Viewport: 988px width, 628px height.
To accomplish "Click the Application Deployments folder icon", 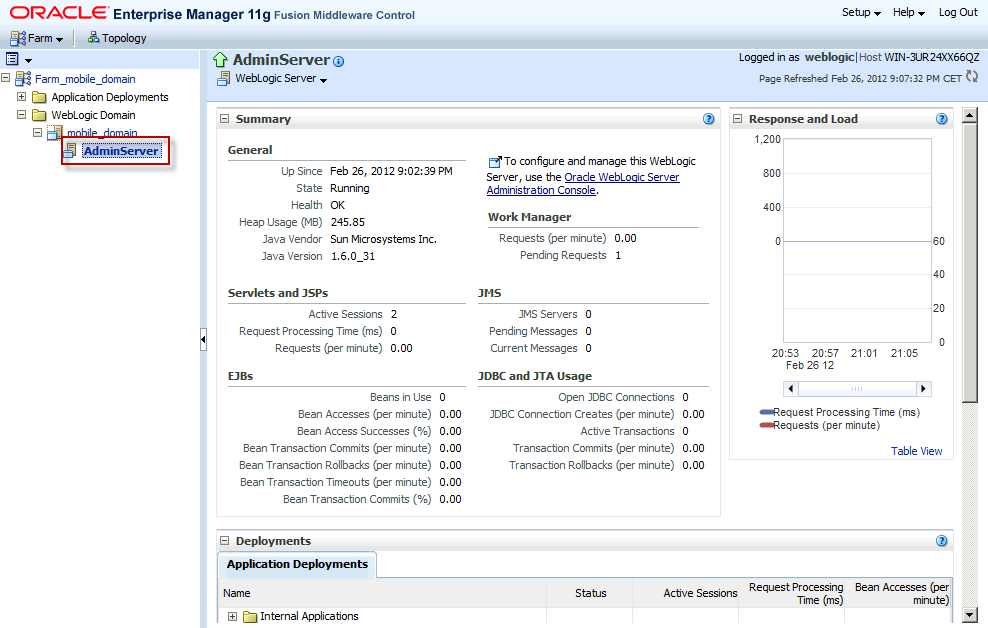I will pyautogui.click(x=39, y=97).
